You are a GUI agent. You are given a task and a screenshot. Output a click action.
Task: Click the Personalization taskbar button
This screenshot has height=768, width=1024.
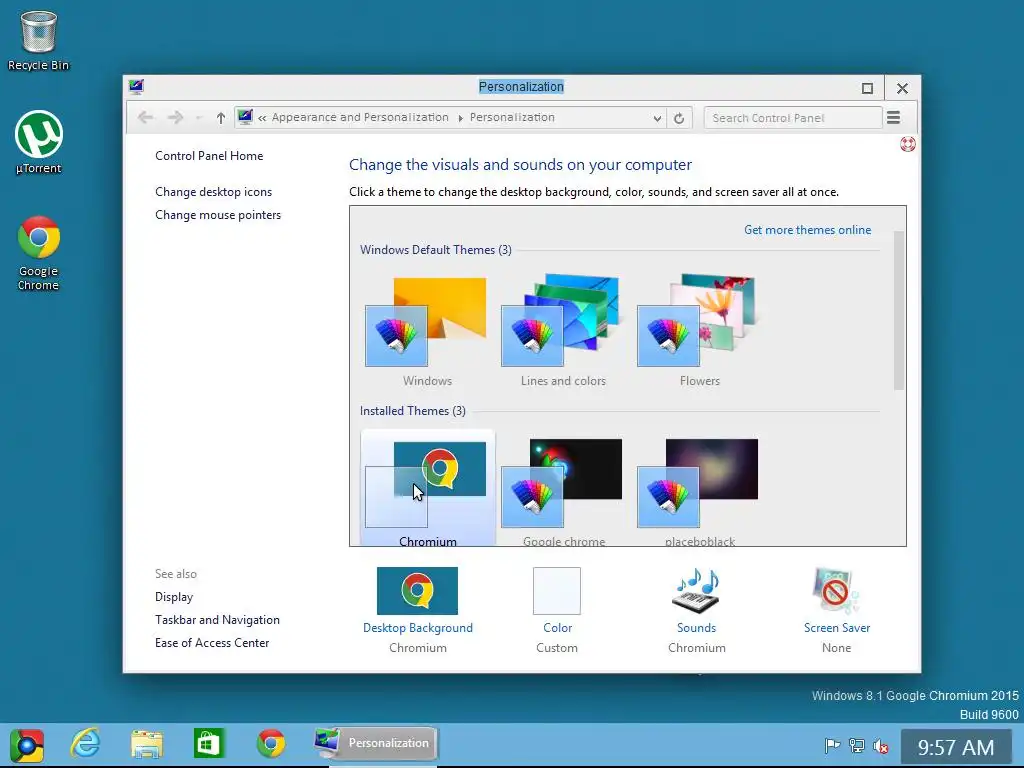pos(375,744)
